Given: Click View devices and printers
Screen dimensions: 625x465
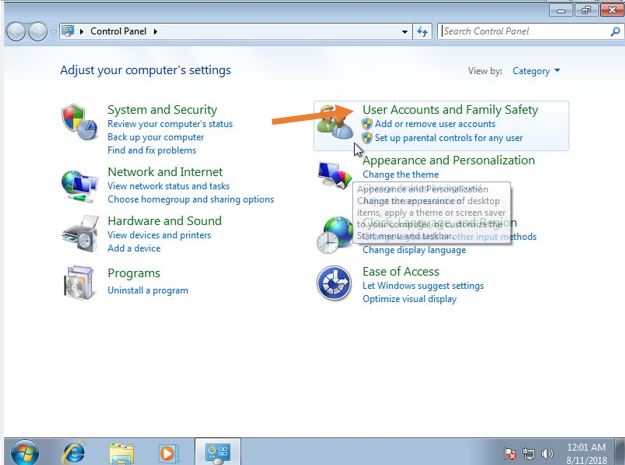Looking at the screenshot, I should pyautogui.click(x=159, y=235).
